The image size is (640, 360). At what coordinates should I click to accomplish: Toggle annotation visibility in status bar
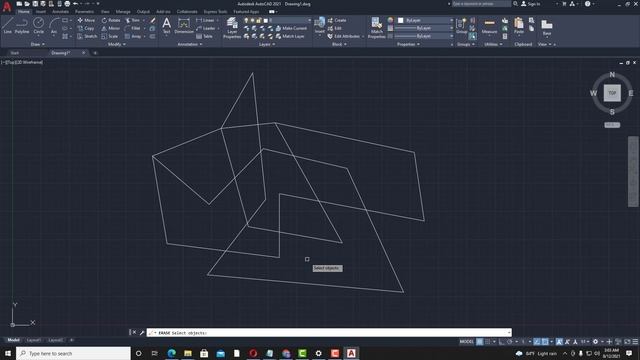pos(559,342)
